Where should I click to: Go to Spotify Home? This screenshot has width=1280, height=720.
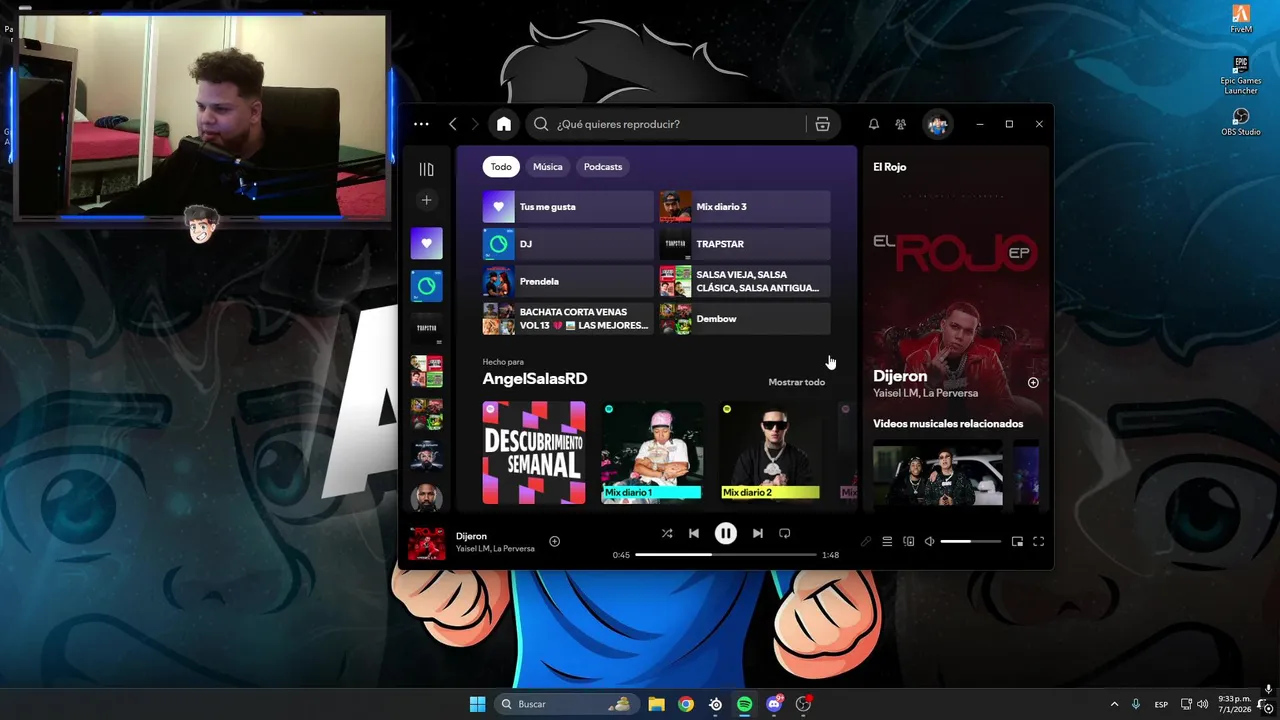pos(504,124)
